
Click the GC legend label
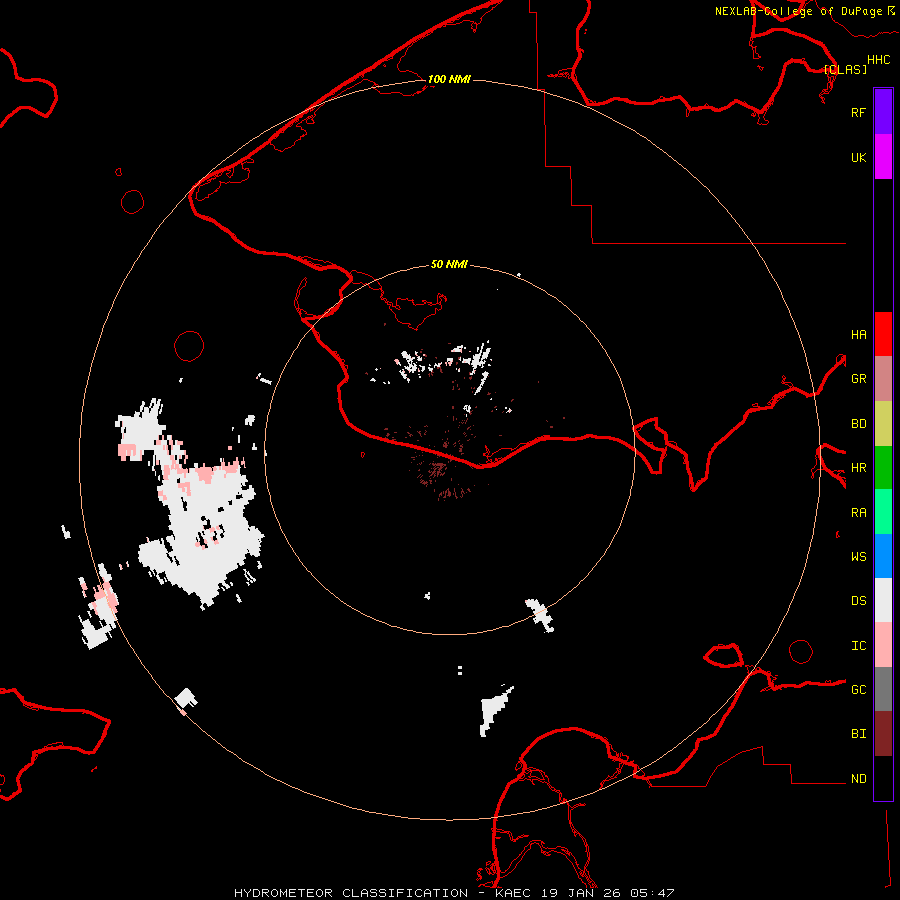858,690
